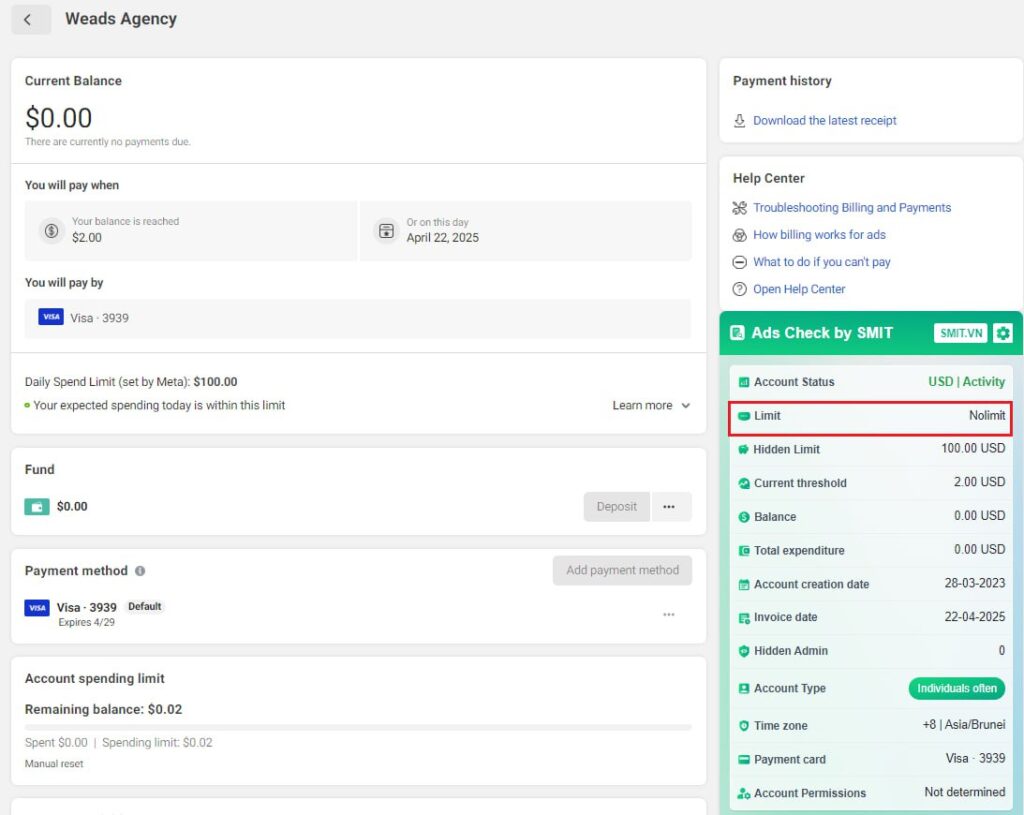The height and width of the screenshot is (815, 1024).
Task: Click the USD | Activity status value
Action: [967, 382]
